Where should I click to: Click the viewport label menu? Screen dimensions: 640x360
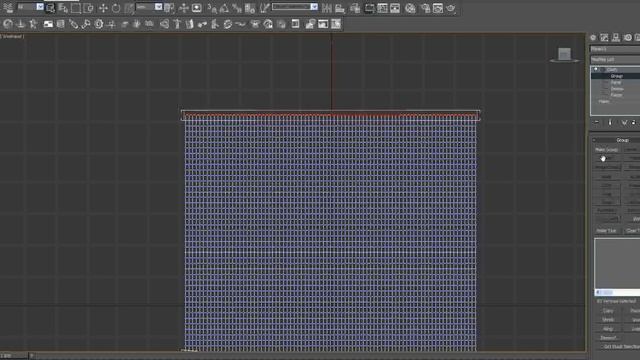click(12, 36)
